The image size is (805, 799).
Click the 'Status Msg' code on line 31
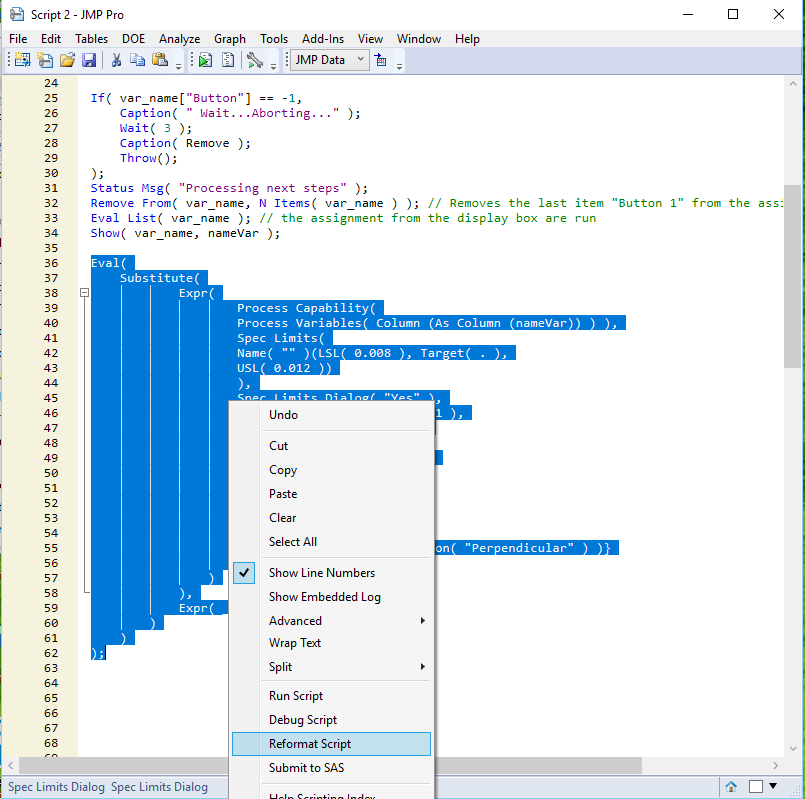[x=127, y=188]
